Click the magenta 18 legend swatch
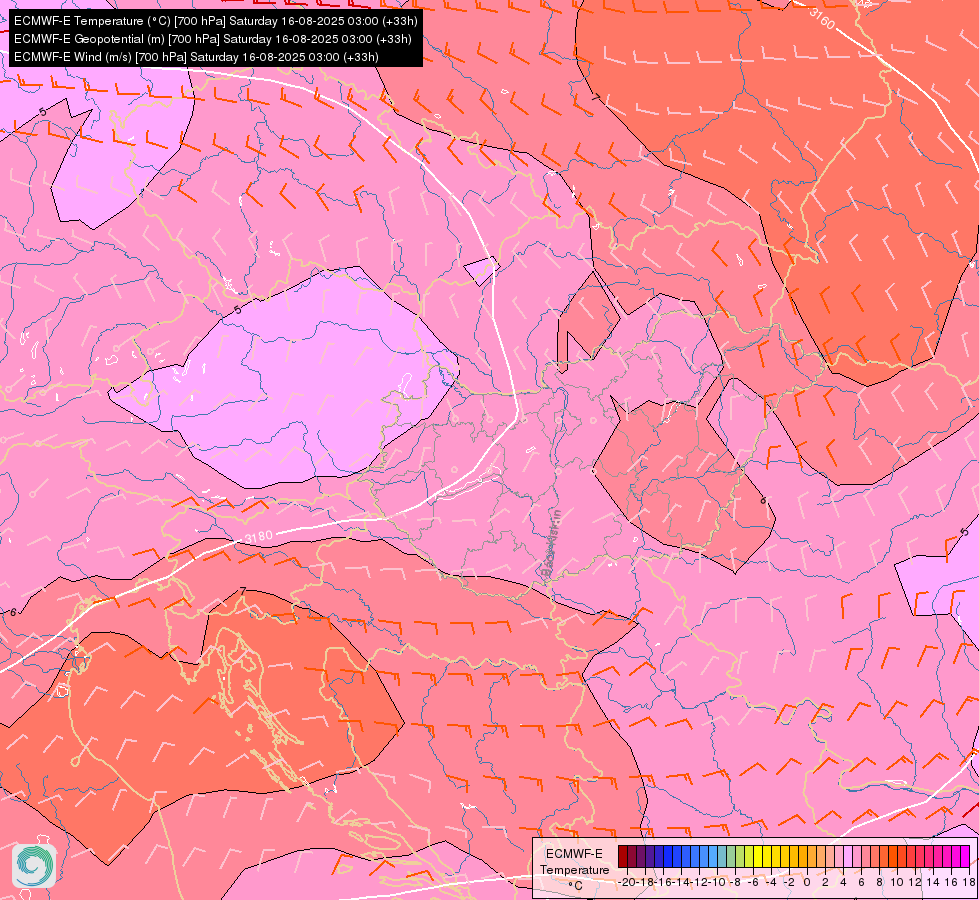This screenshot has width=979, height=900. click(x=965, y=856)
